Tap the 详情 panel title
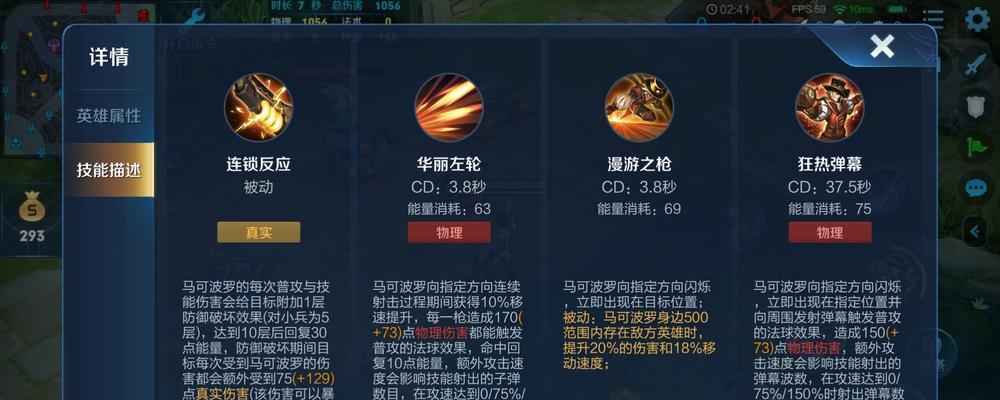Screen dimensions: 1000x400 pos(109,57)
